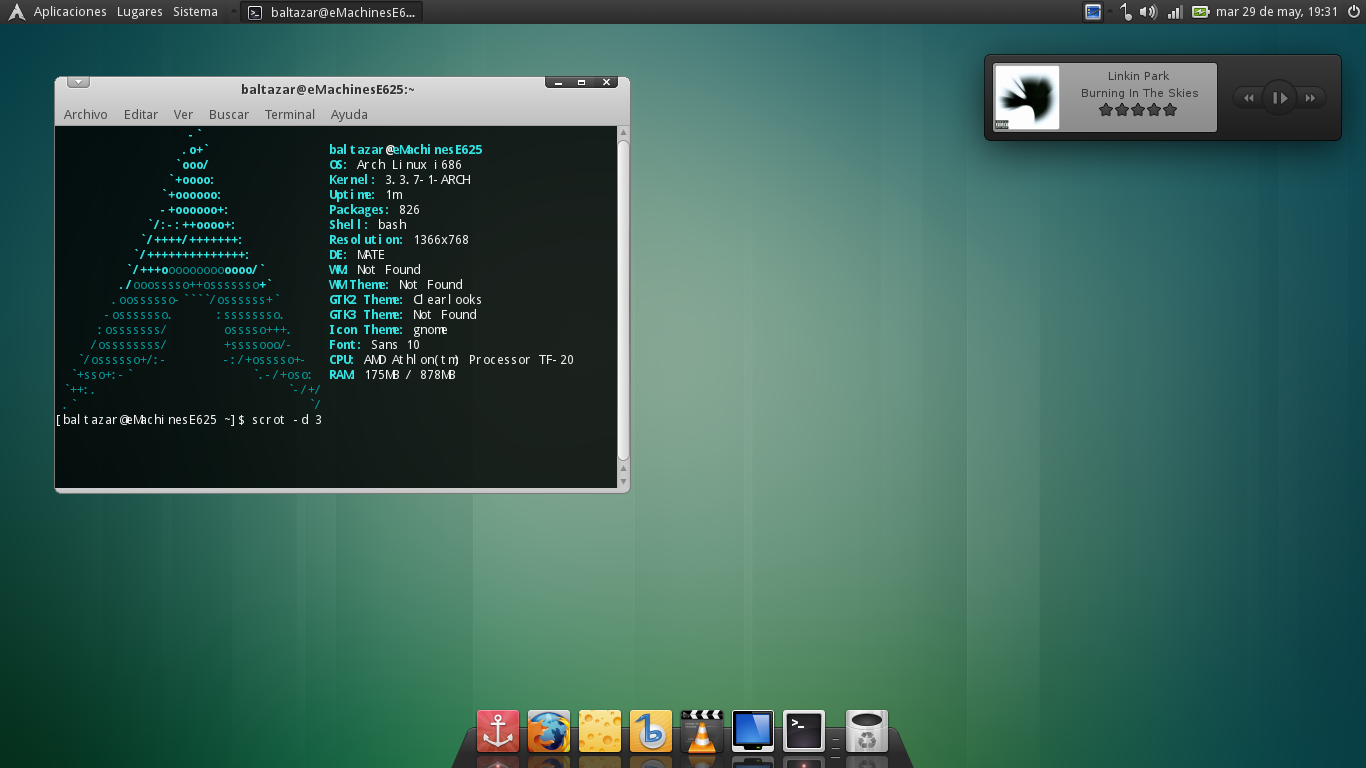Image resolution: width=1366 pixels, height=768 pixels.
Task: Click the Linkin Park artist name
Action: pyautogui.click(x=1138, y=76)
